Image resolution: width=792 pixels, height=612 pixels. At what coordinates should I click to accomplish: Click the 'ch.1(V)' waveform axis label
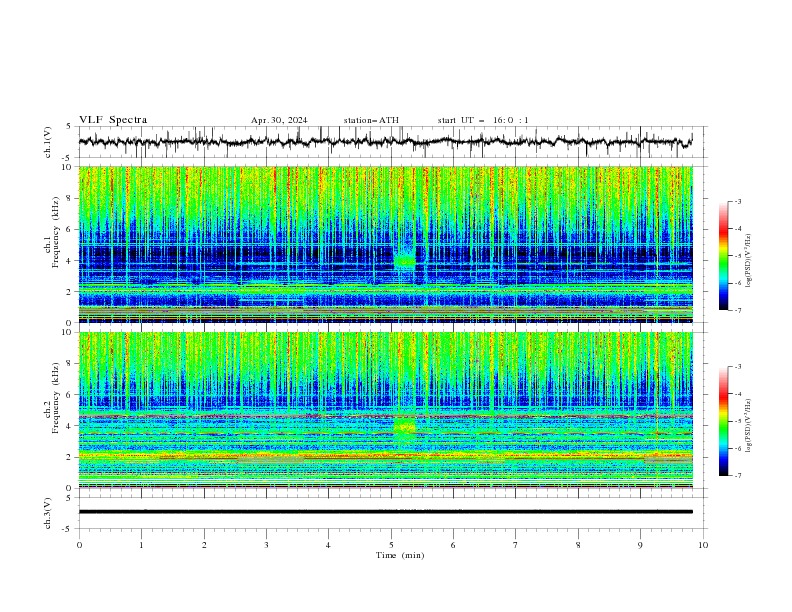48,142
